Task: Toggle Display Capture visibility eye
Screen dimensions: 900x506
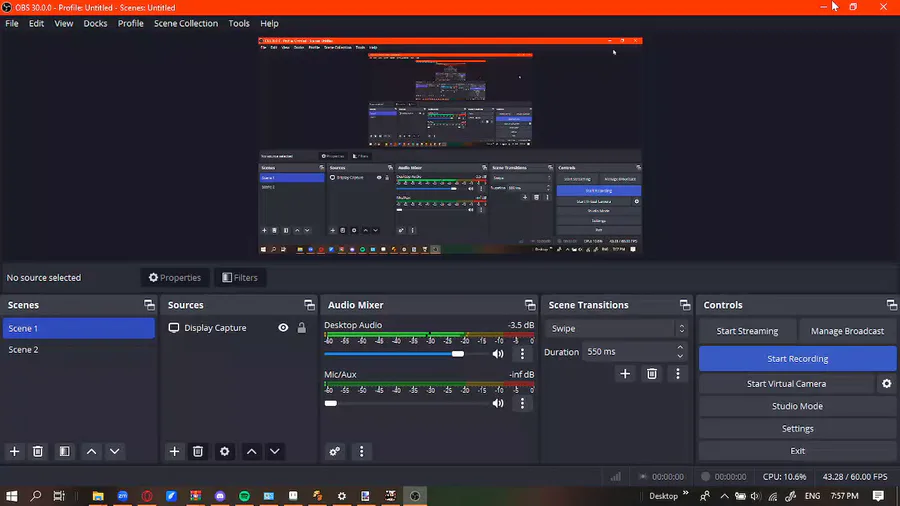Action: tap(284, 328)
